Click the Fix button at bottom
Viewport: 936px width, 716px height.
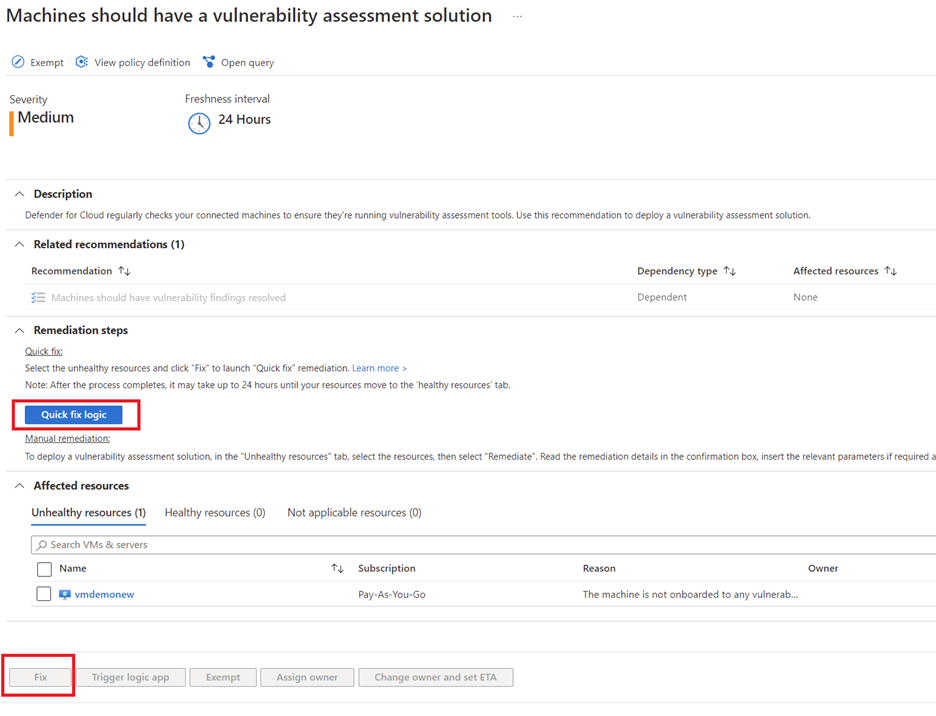[x=40, y=677]
